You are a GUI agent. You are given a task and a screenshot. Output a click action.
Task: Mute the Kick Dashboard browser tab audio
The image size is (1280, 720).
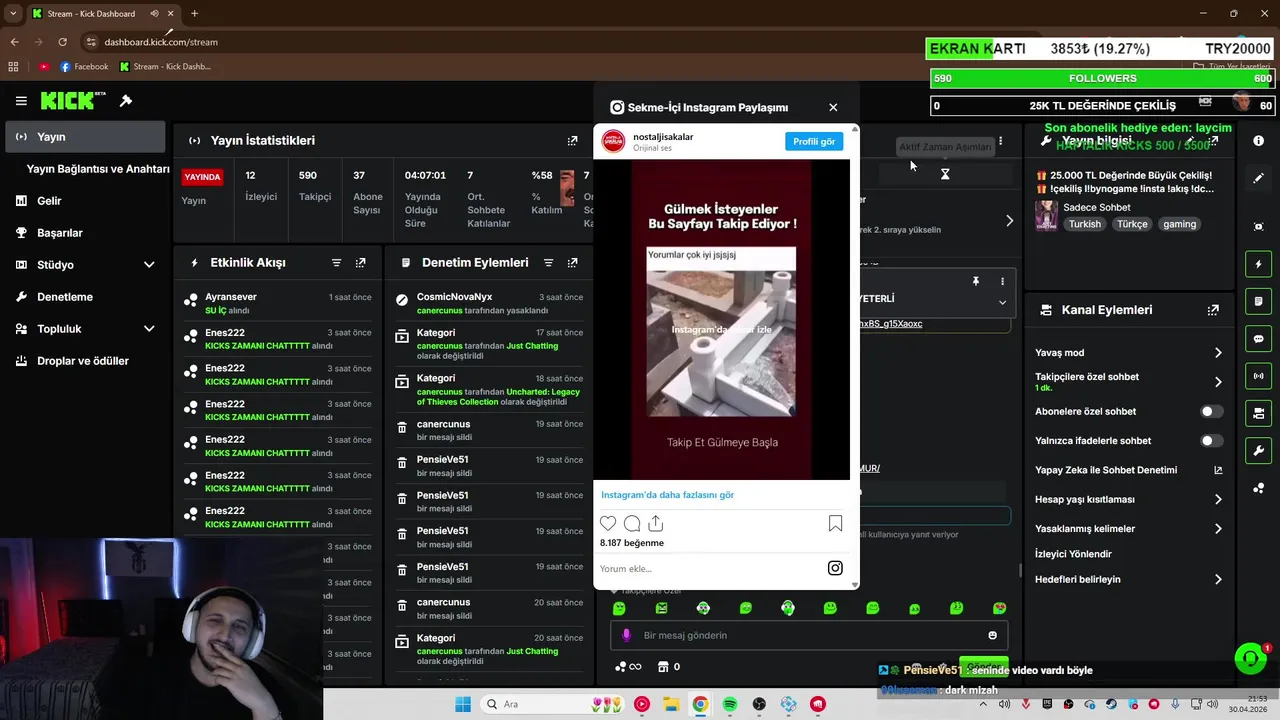coord(155,14)
